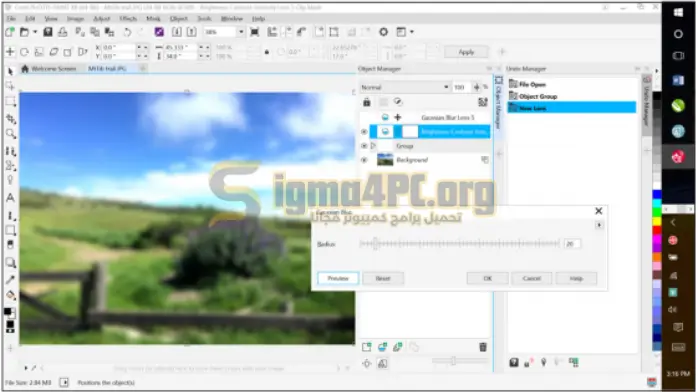This screenshot has height=392, width=698.
Task: Click the vertical Object Manager docker tab icon
Action: point(499,81)
